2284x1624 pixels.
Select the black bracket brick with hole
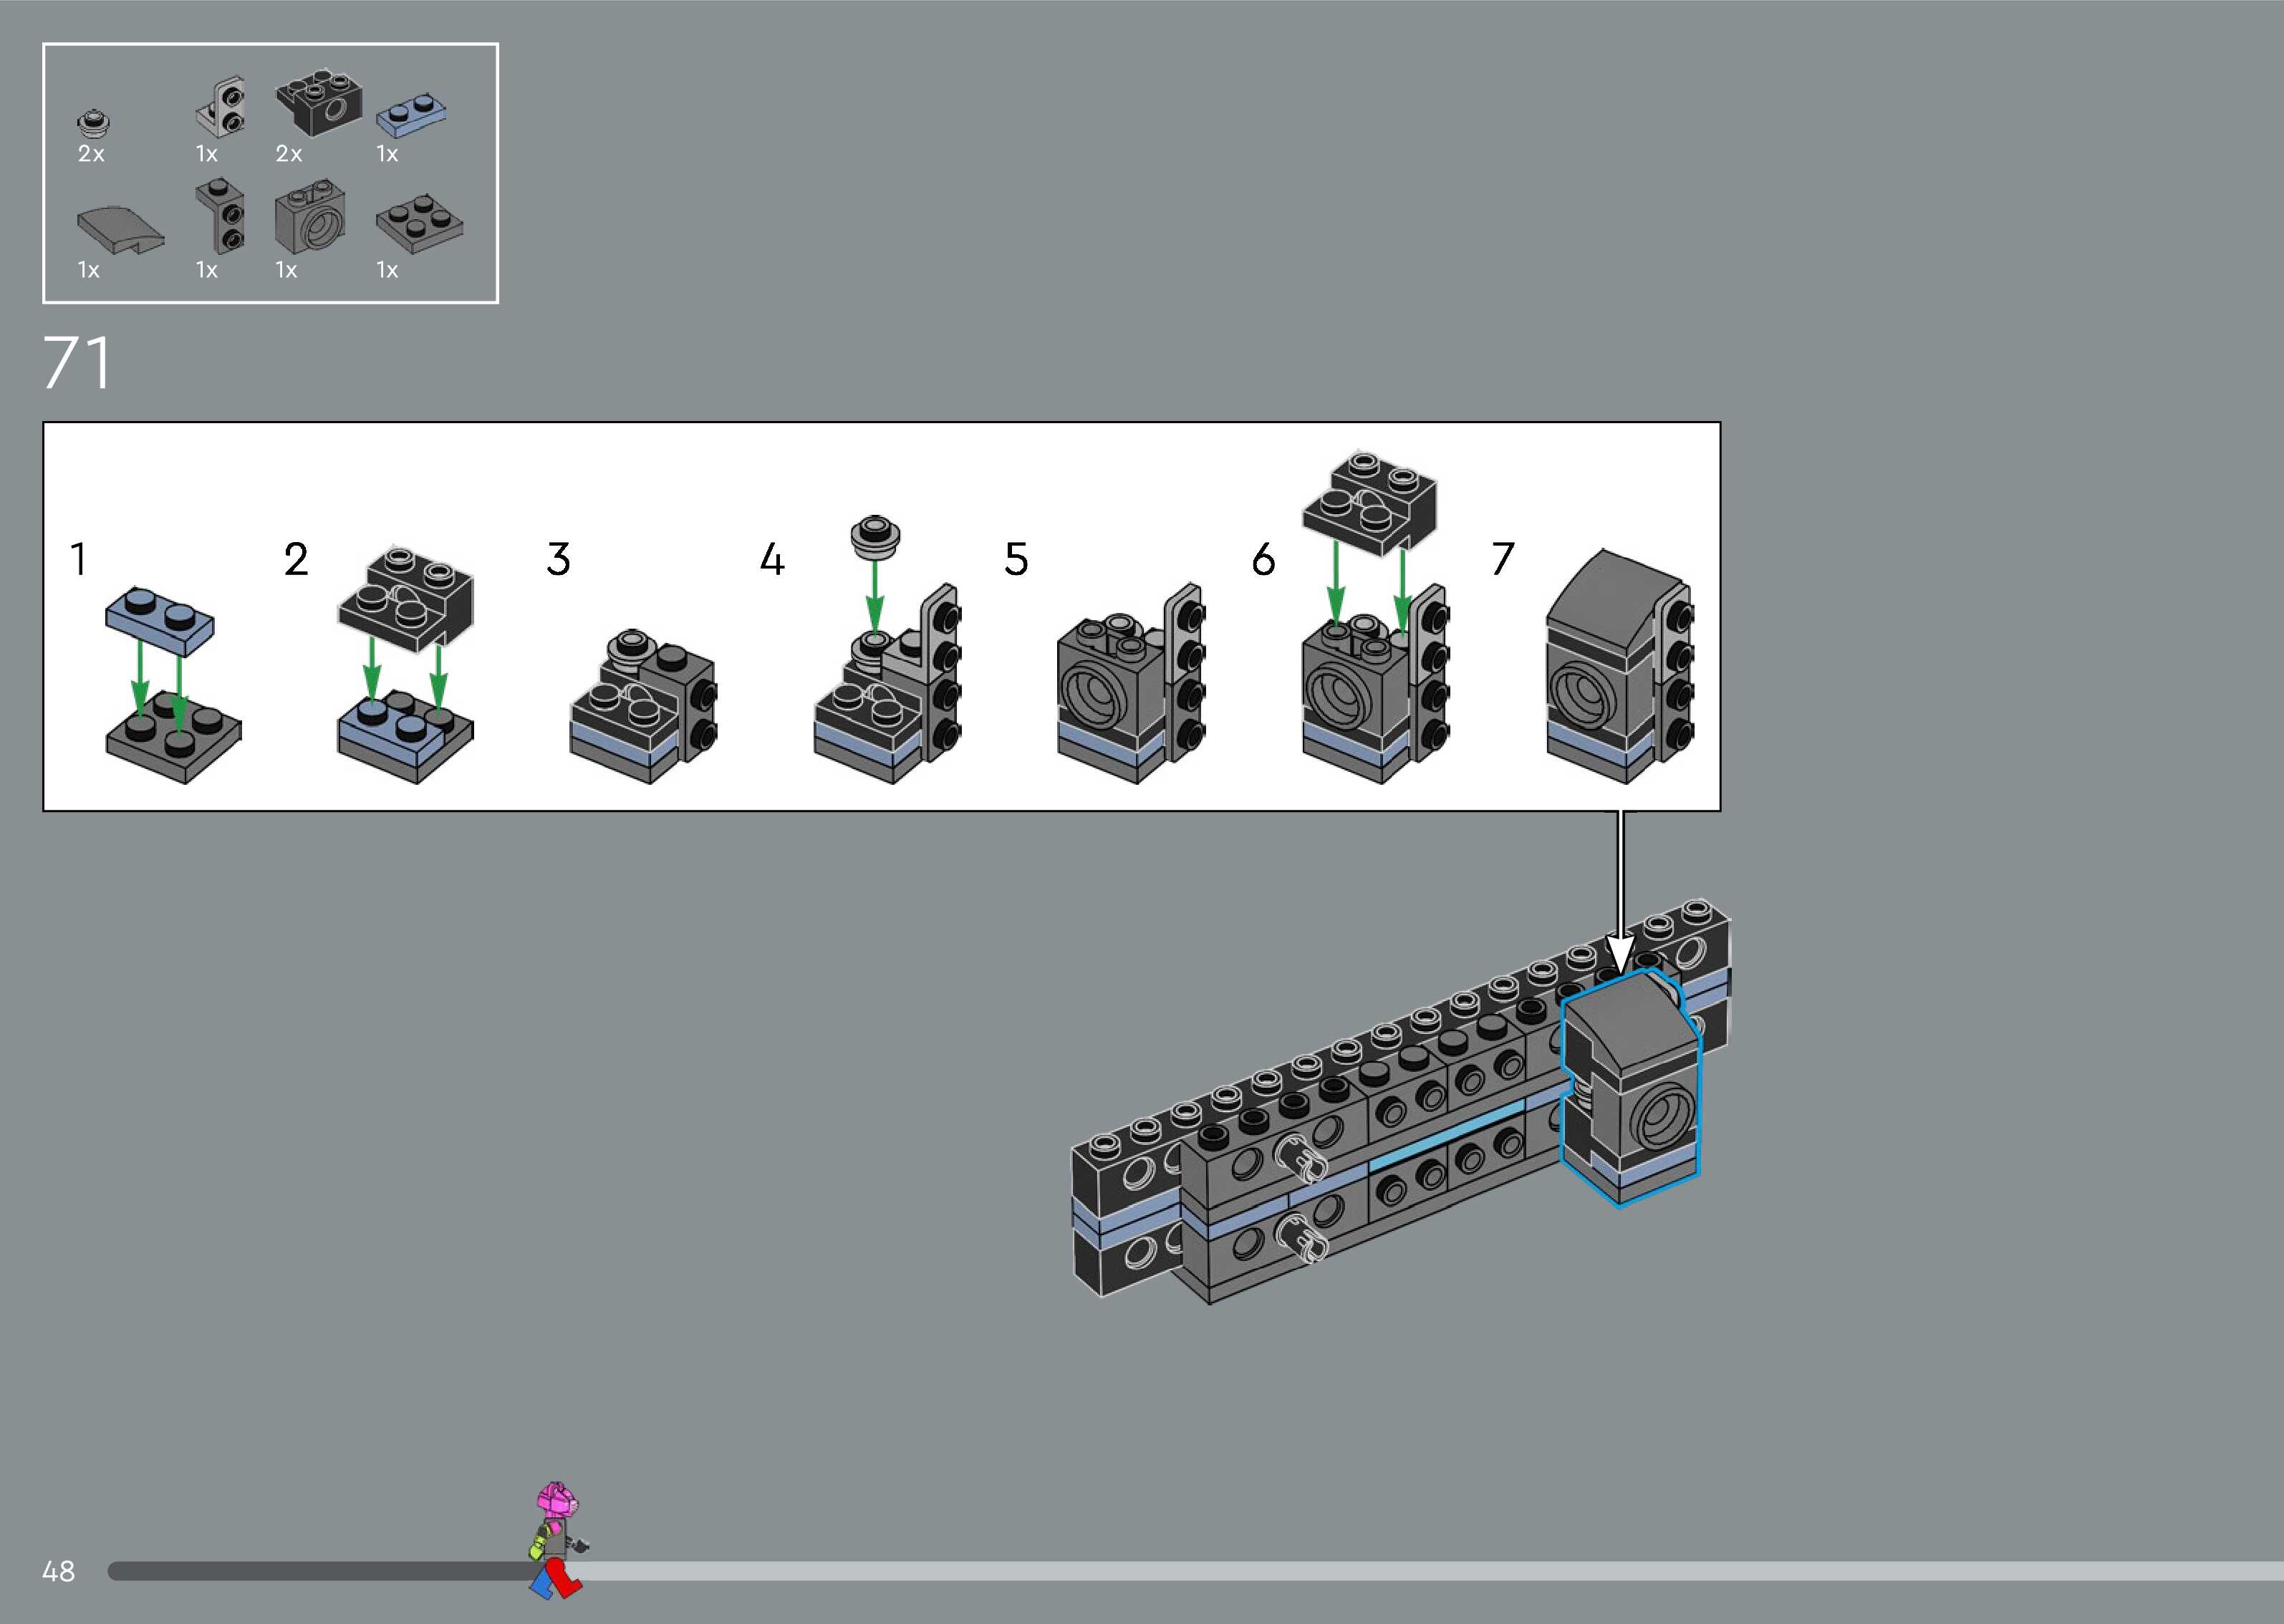pyautogui.click(x=318, y=103)
